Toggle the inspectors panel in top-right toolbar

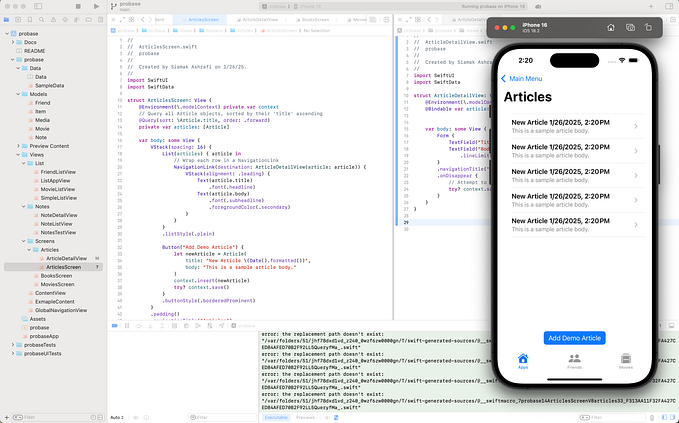click(669, 6)
